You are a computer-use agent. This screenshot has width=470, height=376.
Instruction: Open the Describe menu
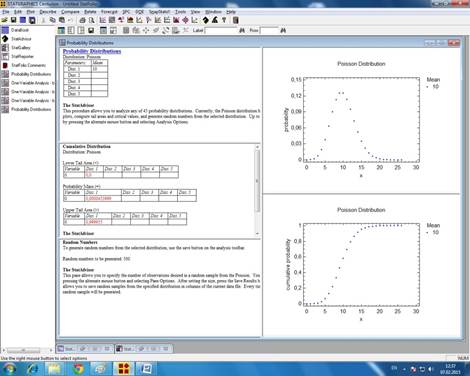click(x=48, y=12)
